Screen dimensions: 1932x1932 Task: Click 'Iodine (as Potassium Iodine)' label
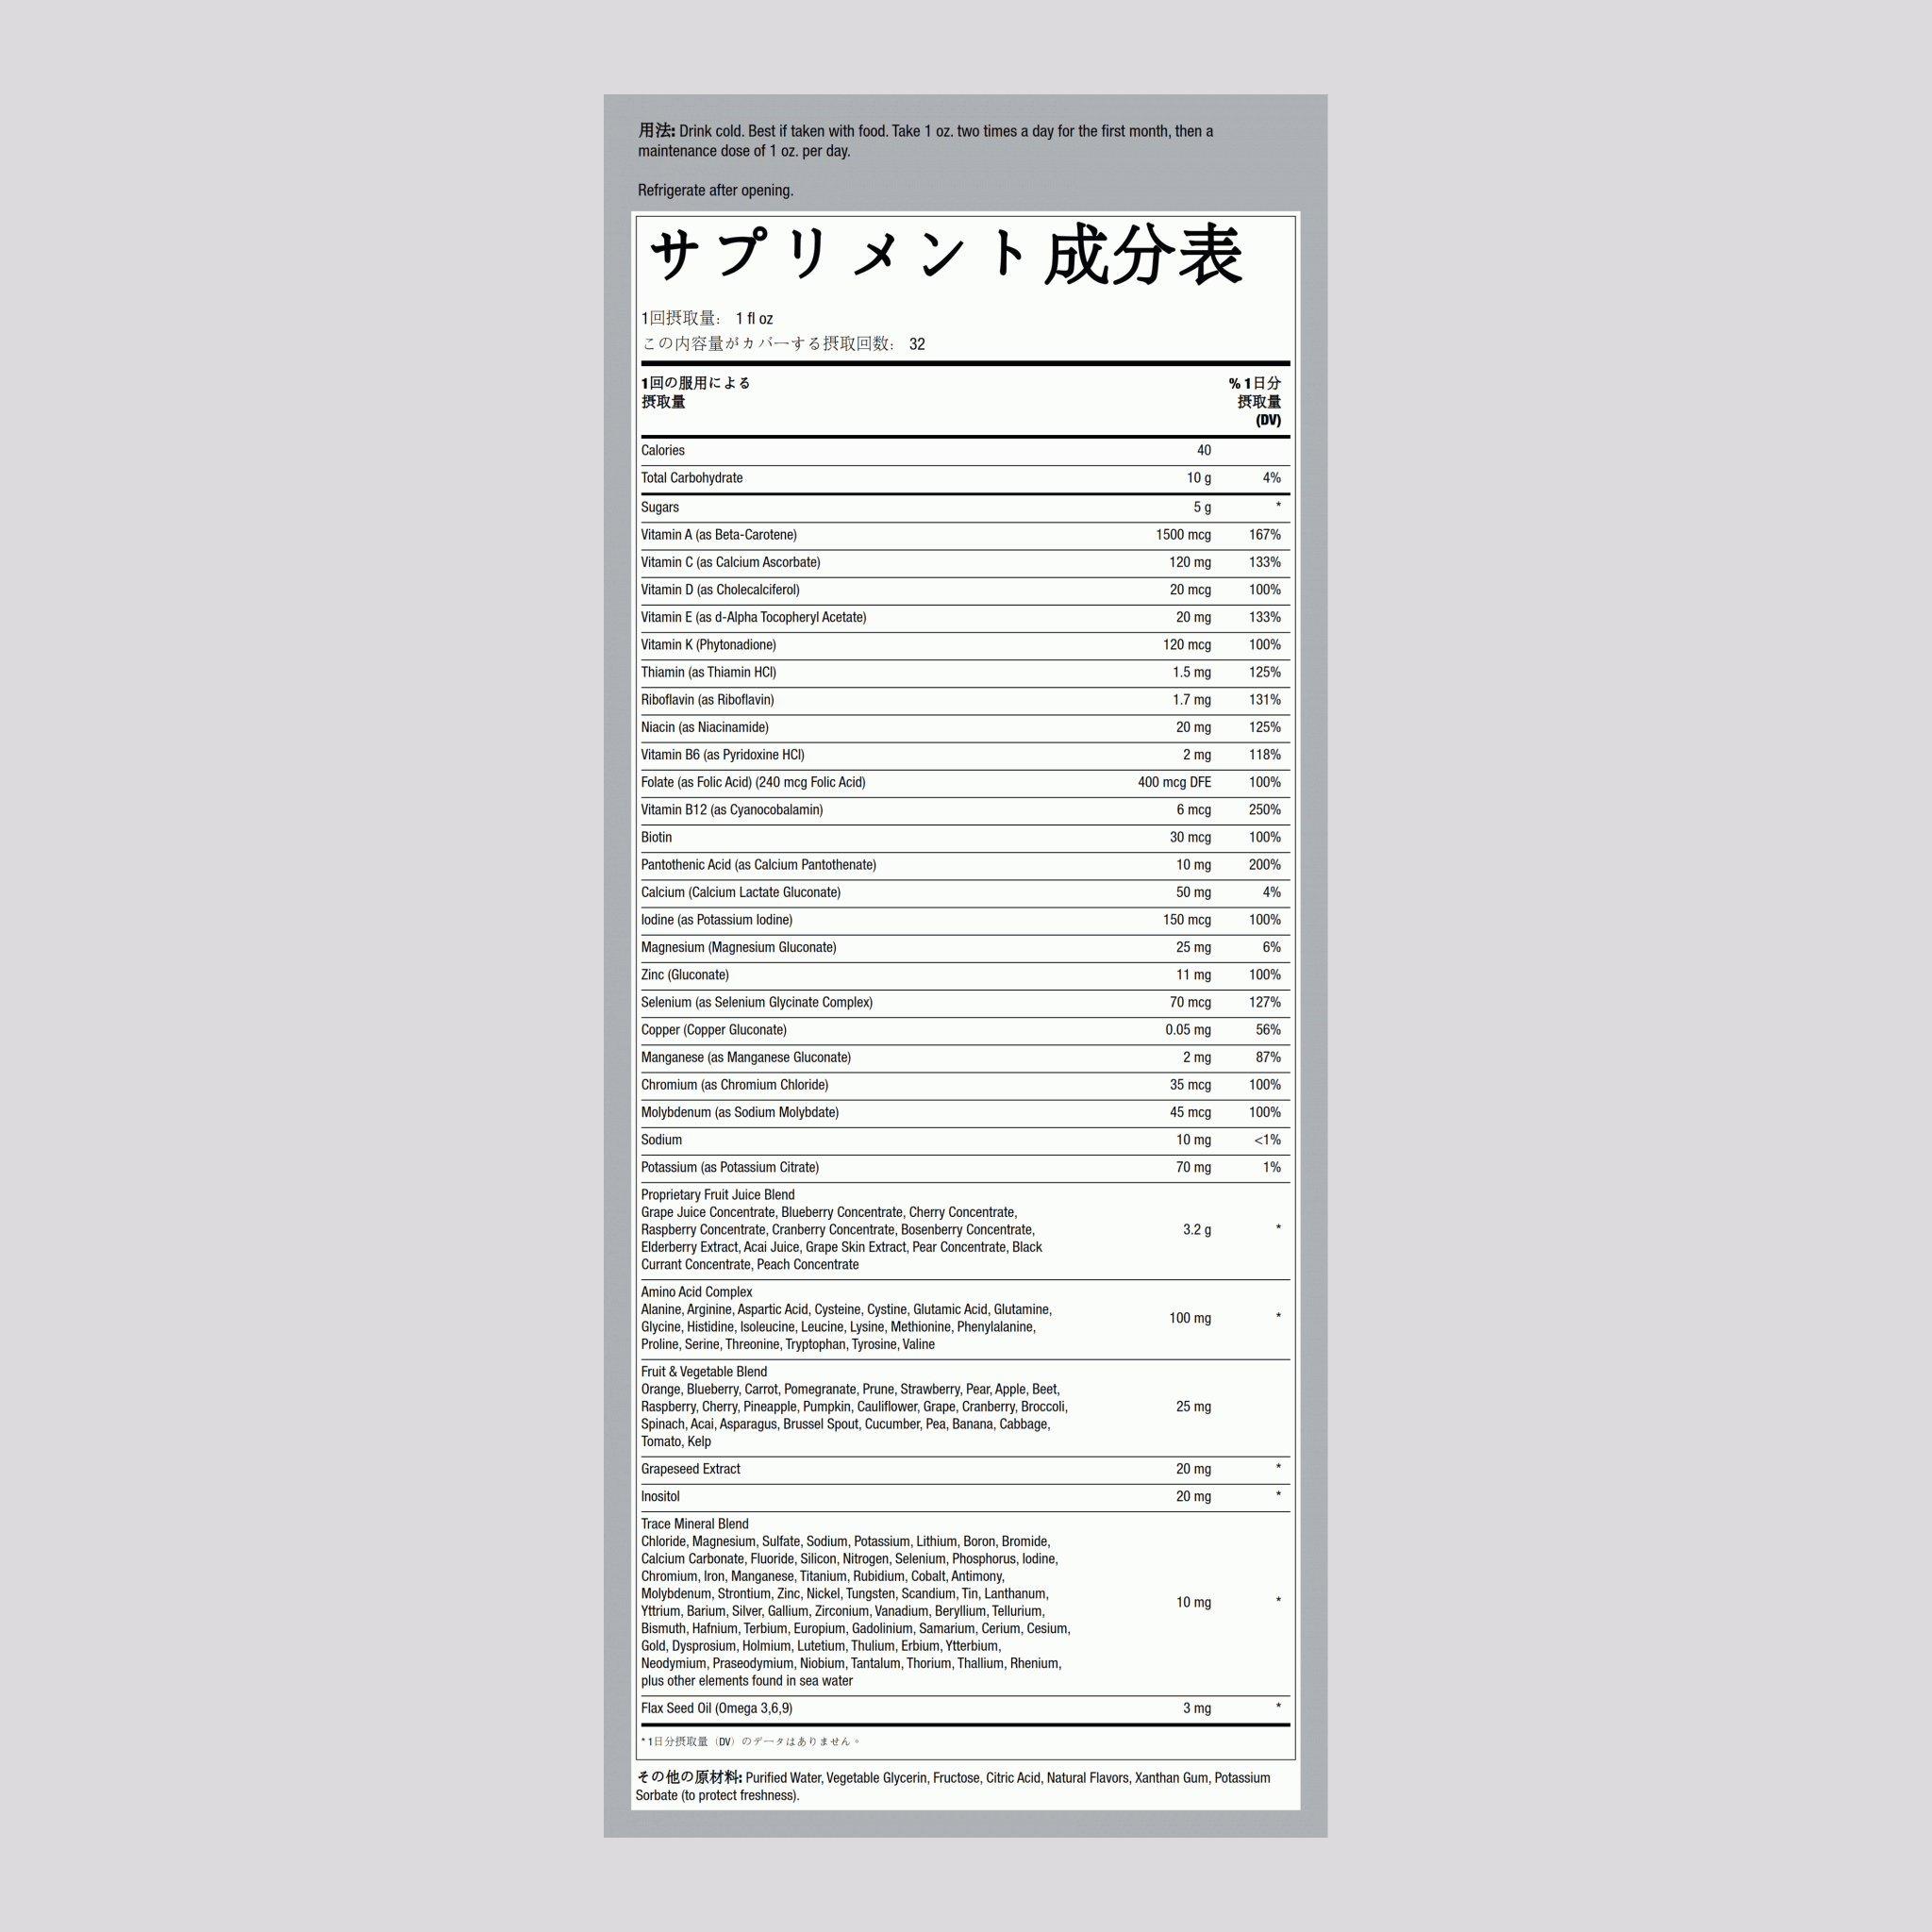(717, 920)
